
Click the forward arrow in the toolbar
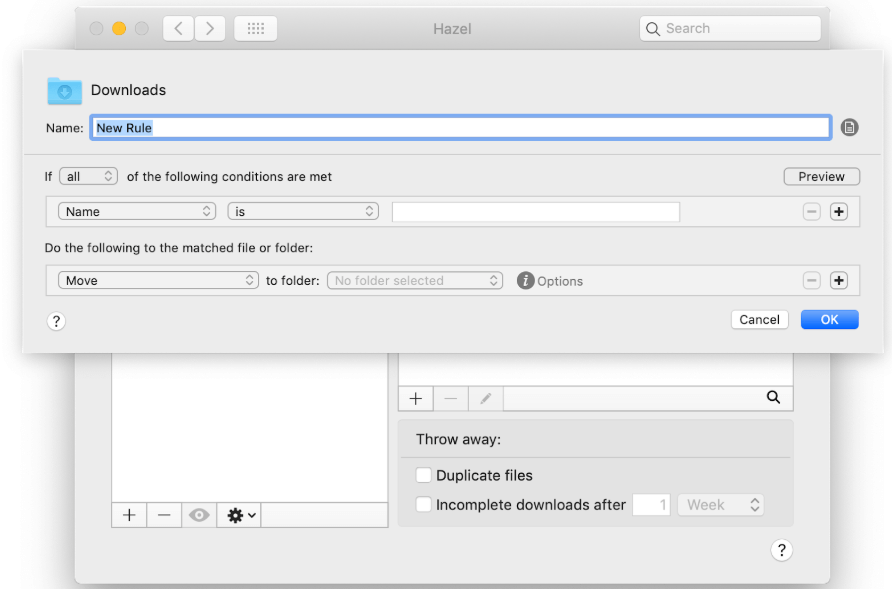(210, 28)
